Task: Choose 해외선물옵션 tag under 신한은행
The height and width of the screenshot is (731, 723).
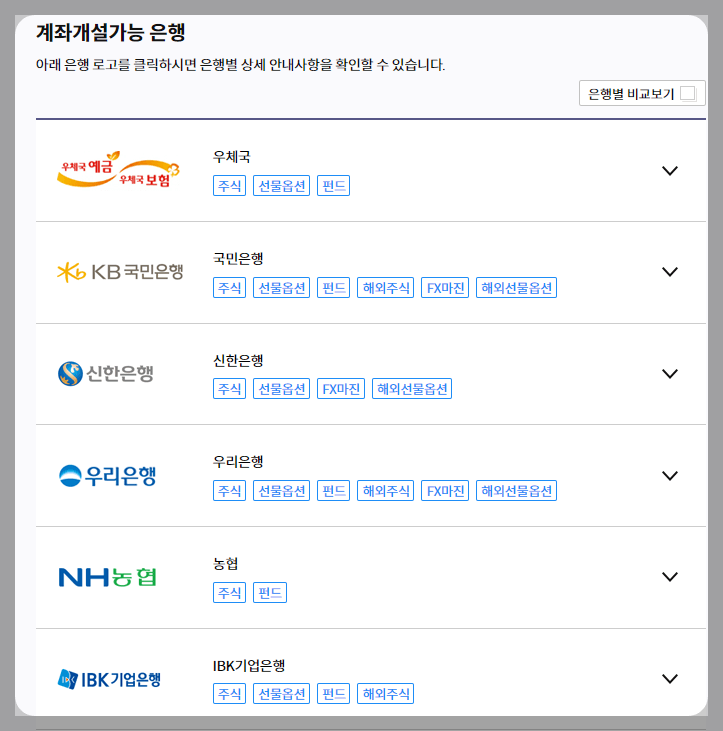Action: pyautogui.click(x=412, y=388)
